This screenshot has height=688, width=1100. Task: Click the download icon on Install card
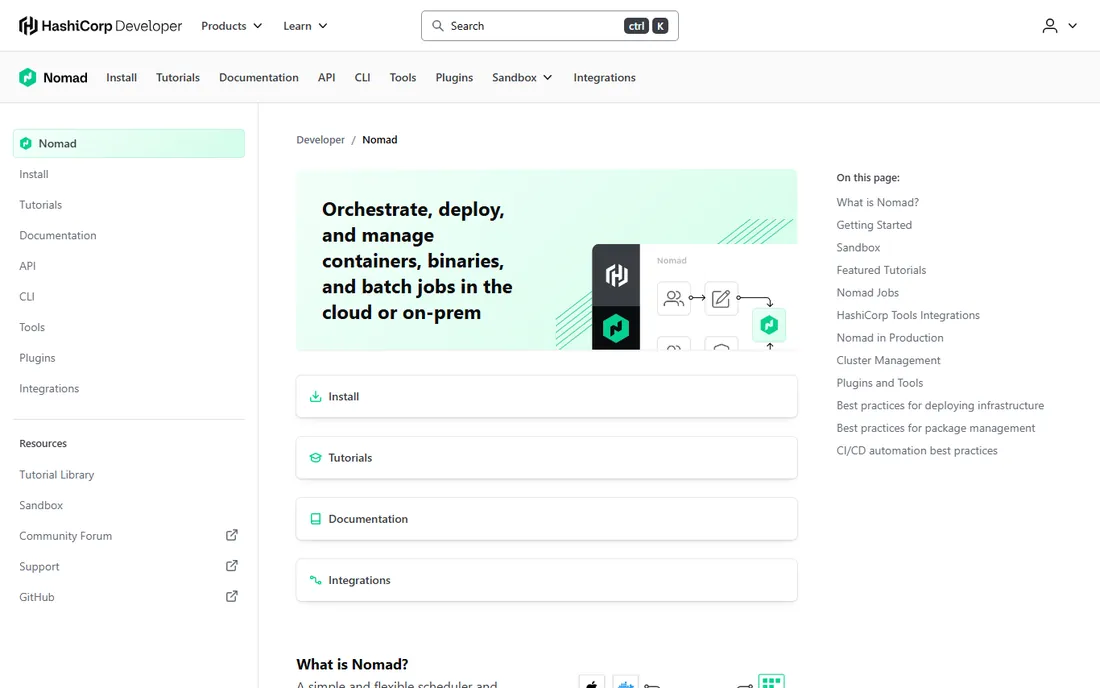click(316, 396)
